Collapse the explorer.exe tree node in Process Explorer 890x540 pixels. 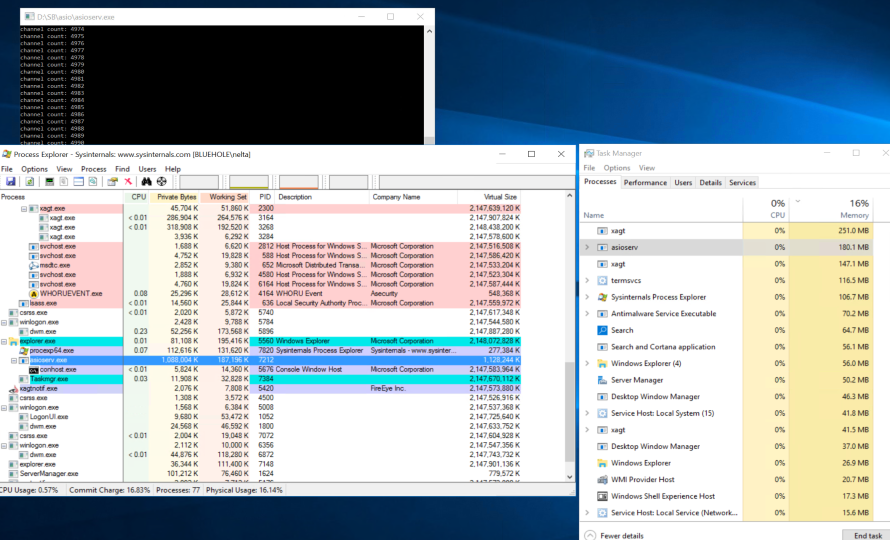(x=4, y=341)
